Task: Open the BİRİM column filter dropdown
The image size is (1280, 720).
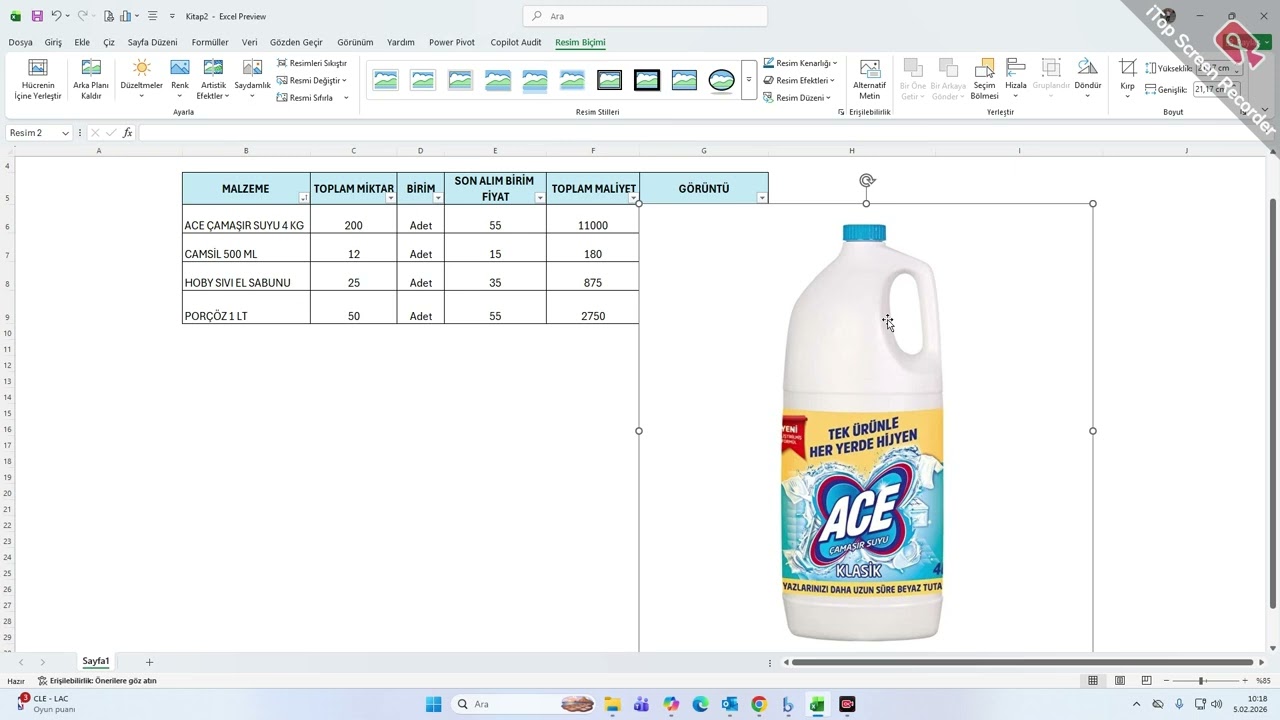Action: [438, 198]
